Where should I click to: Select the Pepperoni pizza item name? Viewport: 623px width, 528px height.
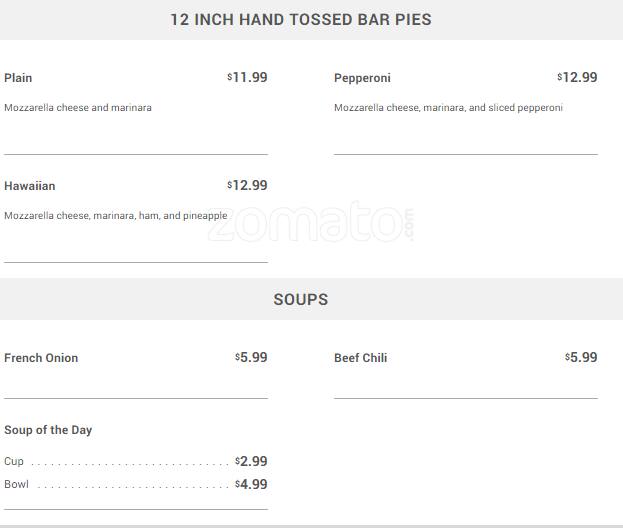click(362, 78)
